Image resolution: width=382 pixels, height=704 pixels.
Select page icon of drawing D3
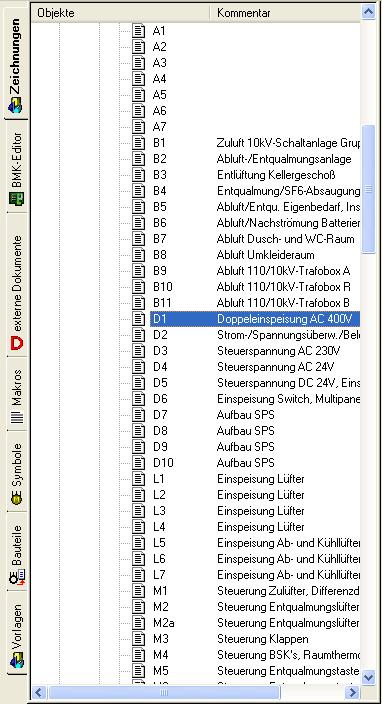(139, 351)
